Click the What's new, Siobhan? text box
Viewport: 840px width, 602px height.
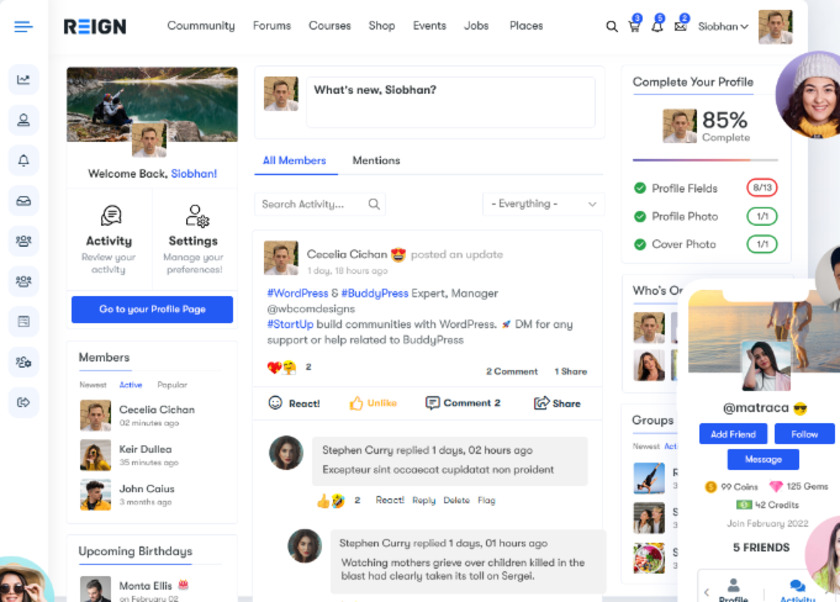451,102
